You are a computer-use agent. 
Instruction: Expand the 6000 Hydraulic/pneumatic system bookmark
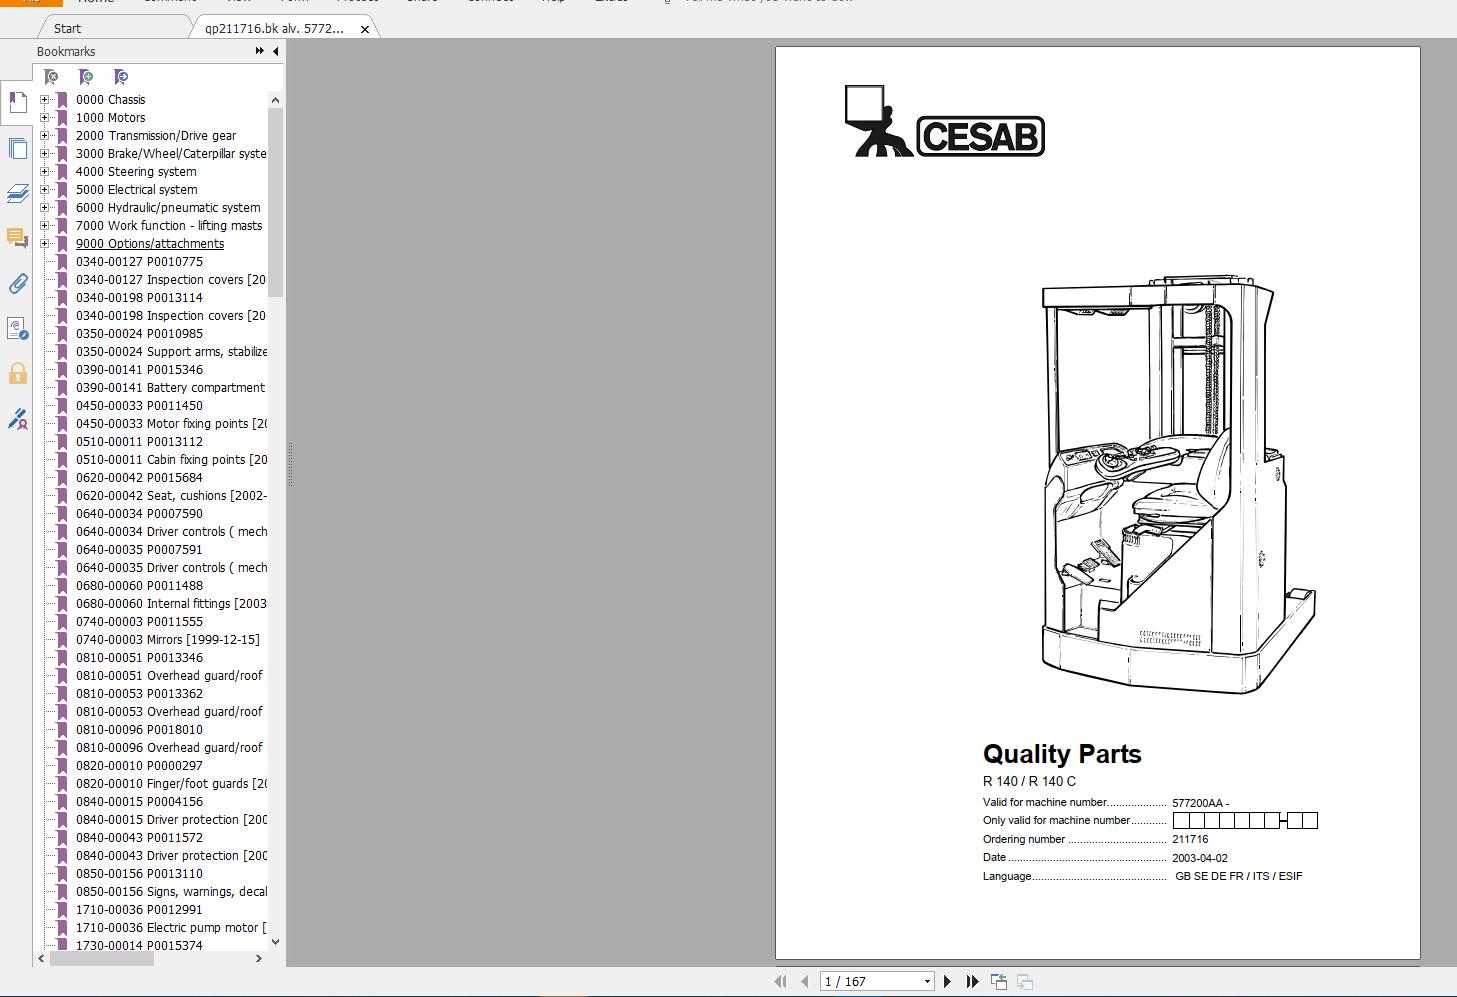[x=44, y=208]
